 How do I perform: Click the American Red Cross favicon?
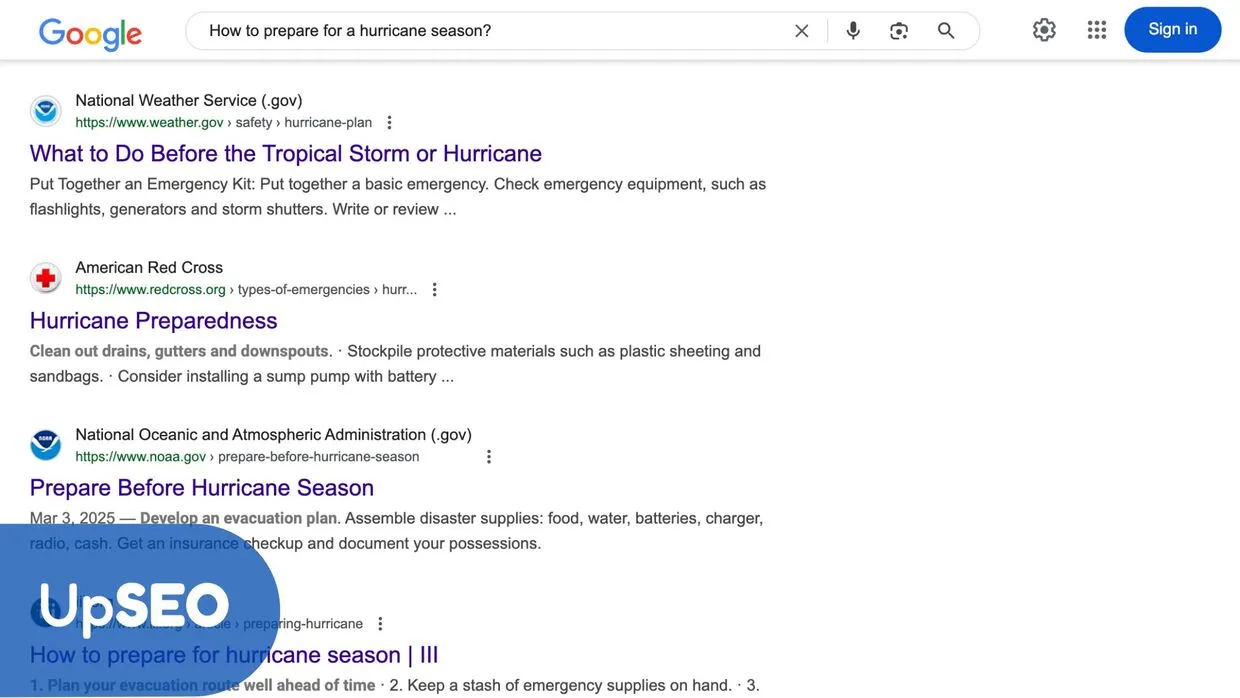pos(46,277)
